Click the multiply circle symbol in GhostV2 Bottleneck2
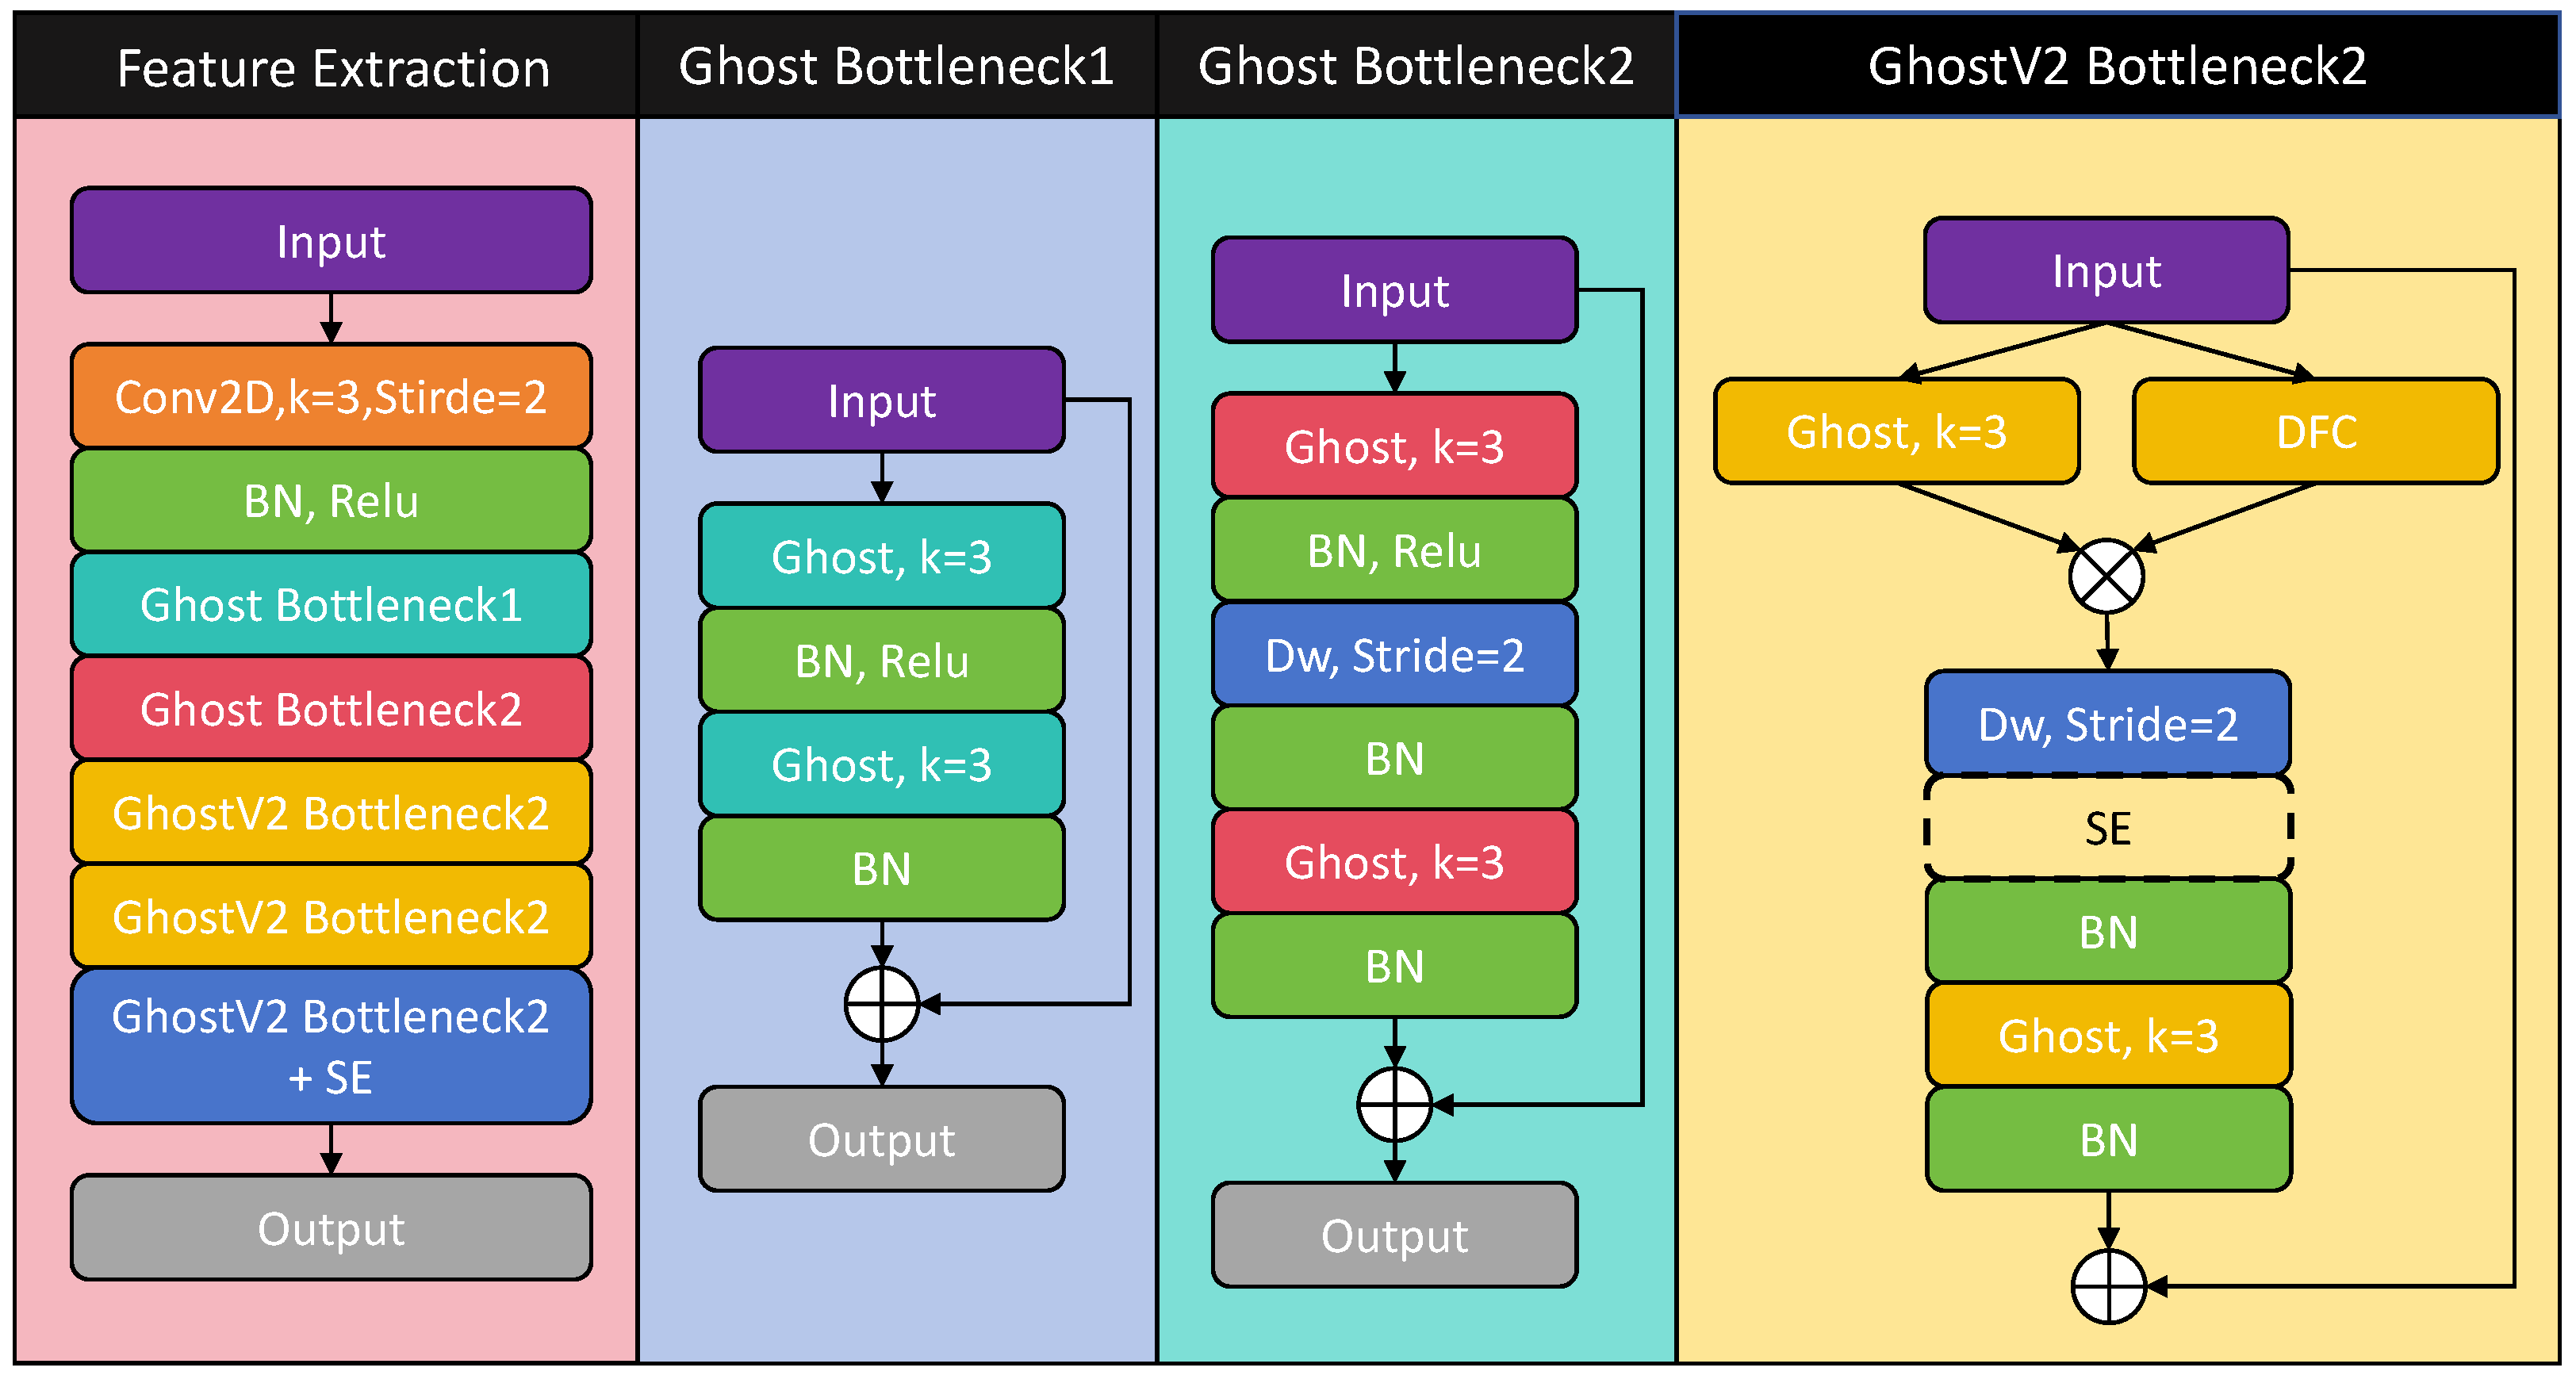The image size is (2576, 1379). coord(2106,577)
